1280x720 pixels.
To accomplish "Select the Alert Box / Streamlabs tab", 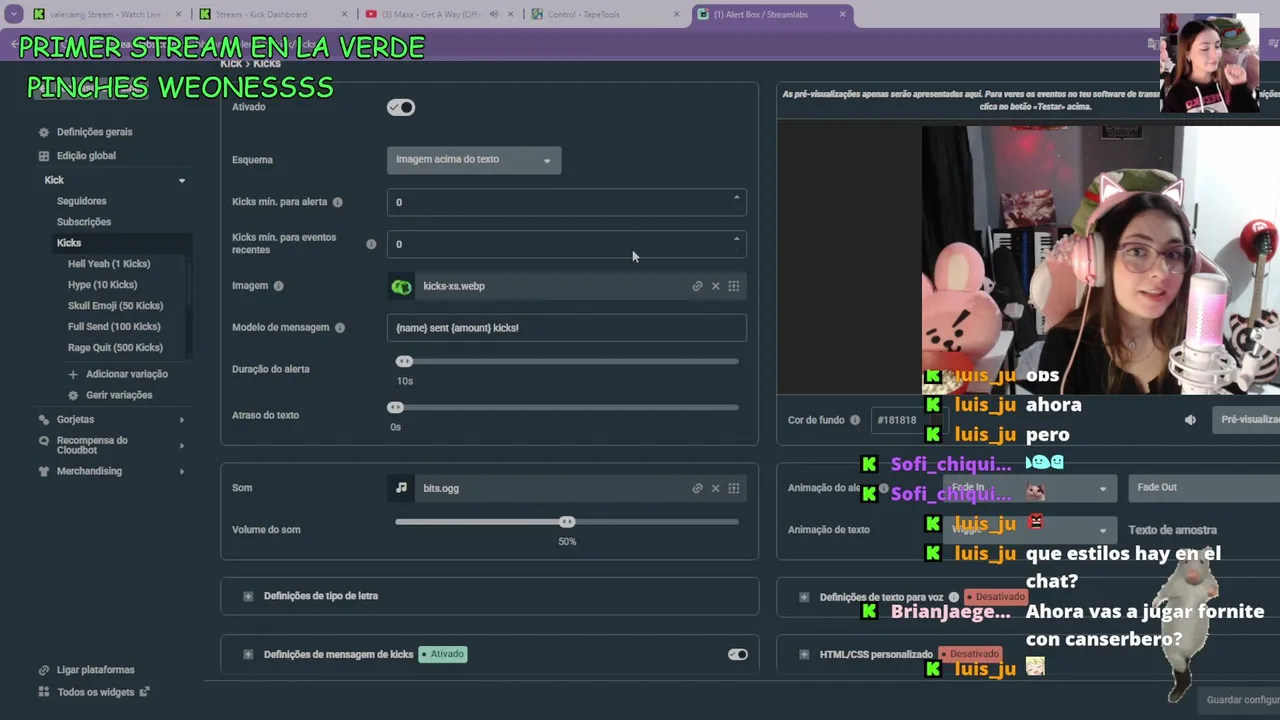I will [x=760, y=14].
